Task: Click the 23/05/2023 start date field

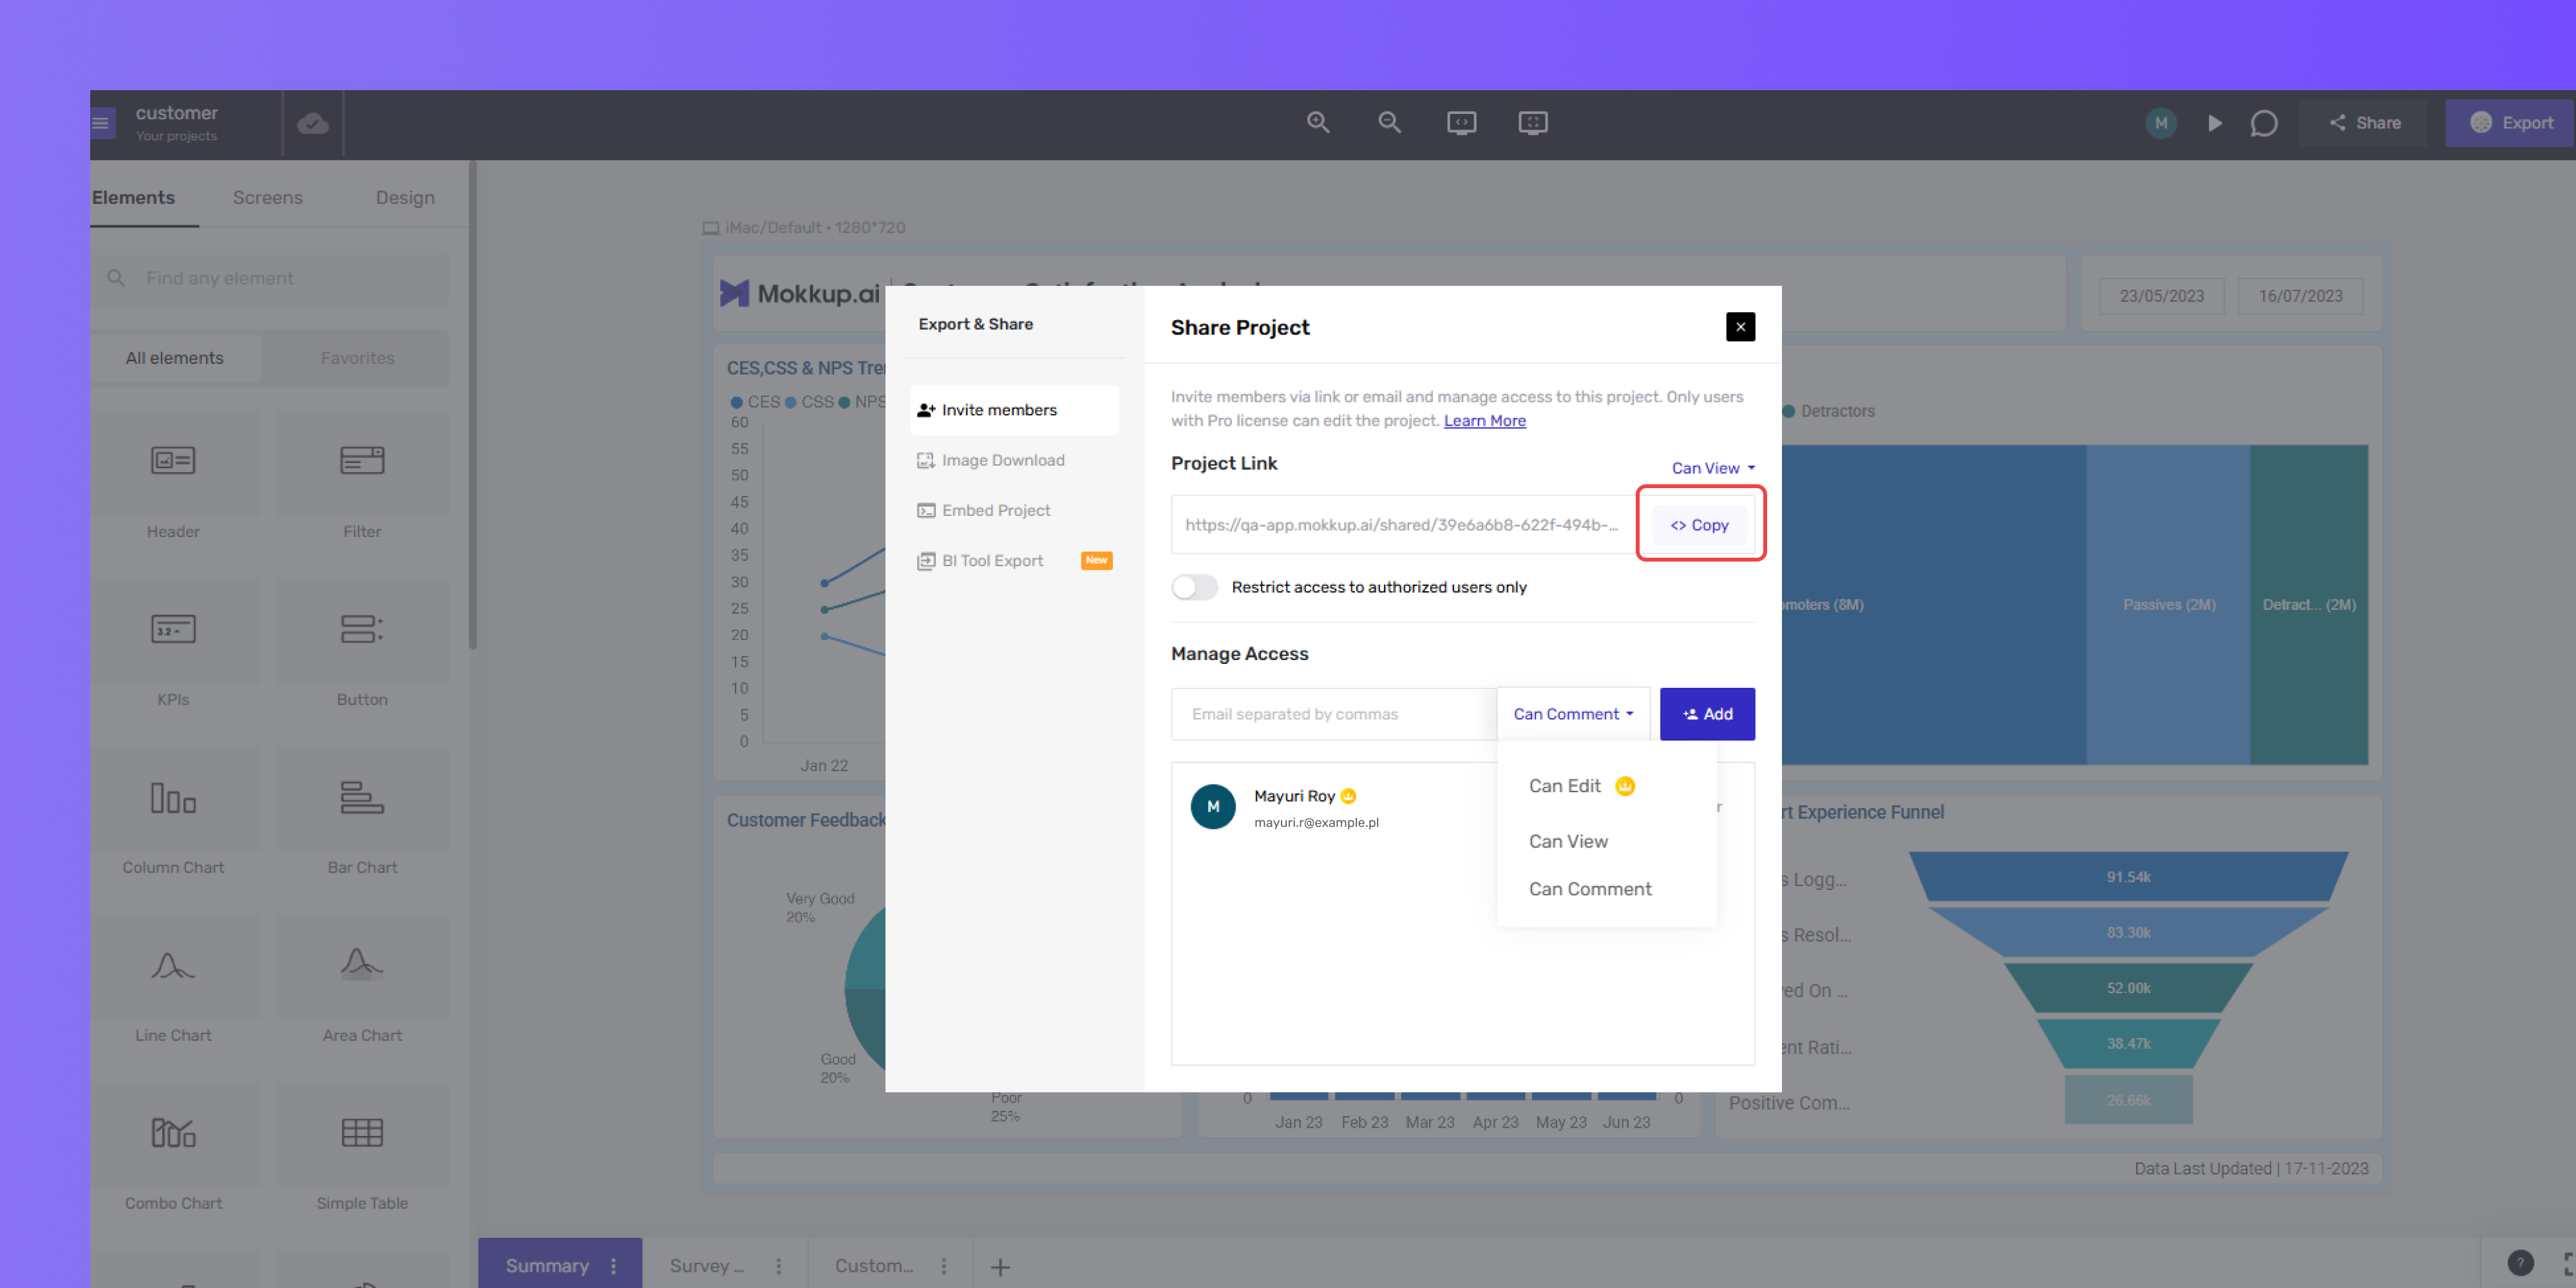Action: click(2162, 296)
